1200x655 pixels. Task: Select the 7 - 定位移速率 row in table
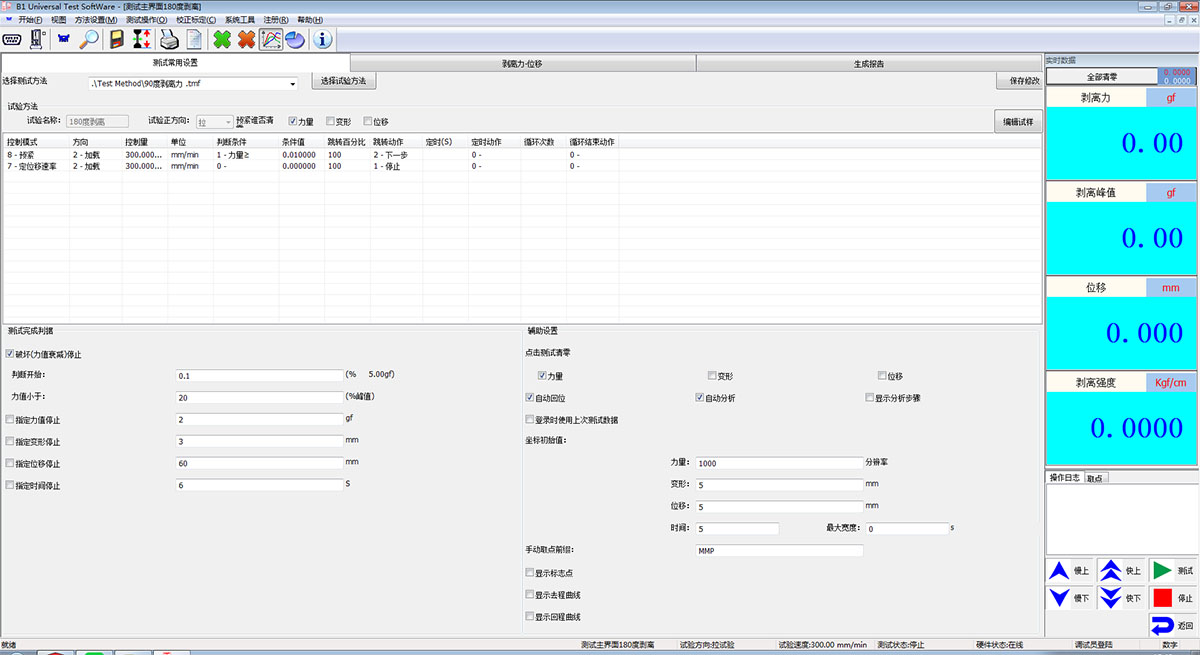[x=312, y=166]
